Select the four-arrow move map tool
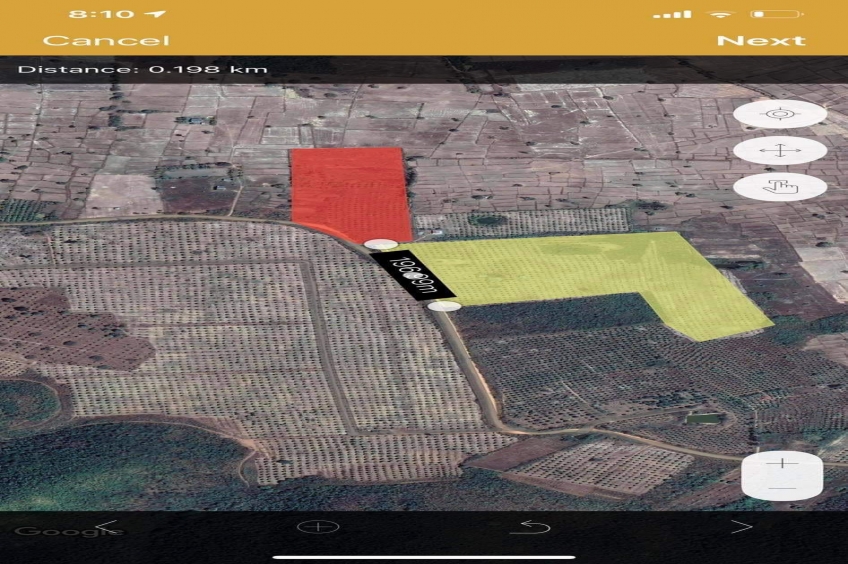Image resolution: width=848 pixels, height=564 pixels. 779,151
